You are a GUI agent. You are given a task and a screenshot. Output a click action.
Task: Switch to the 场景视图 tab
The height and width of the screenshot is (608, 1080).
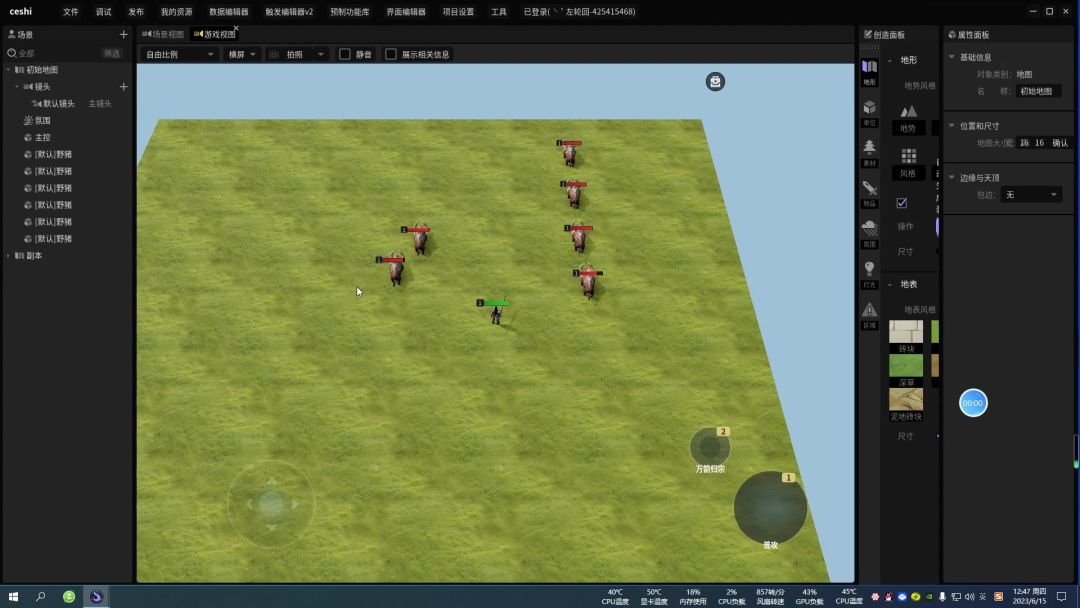point(163,34)
